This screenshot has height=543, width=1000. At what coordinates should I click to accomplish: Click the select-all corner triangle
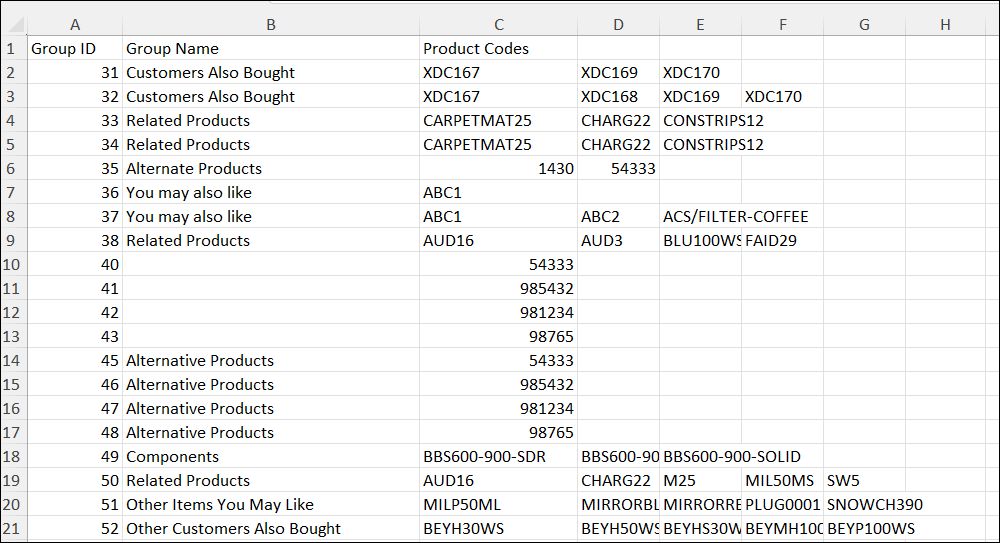click(14, 24)
